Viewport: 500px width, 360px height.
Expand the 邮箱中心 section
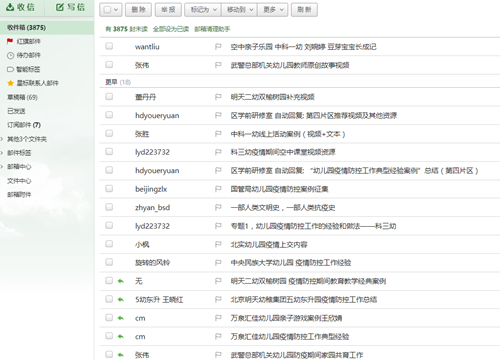point(2,167)
